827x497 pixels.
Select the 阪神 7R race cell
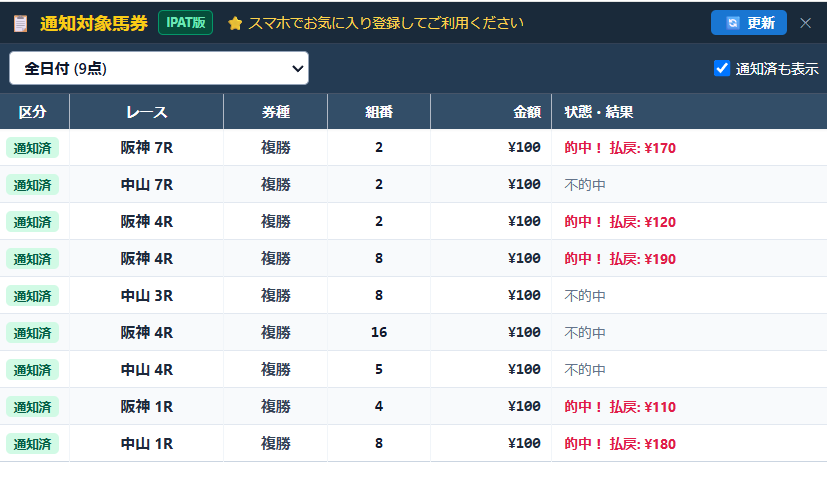147,148
